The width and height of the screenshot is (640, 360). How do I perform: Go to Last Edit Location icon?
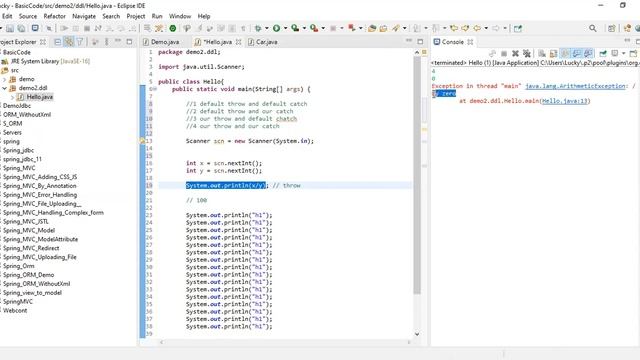(454, 28)
